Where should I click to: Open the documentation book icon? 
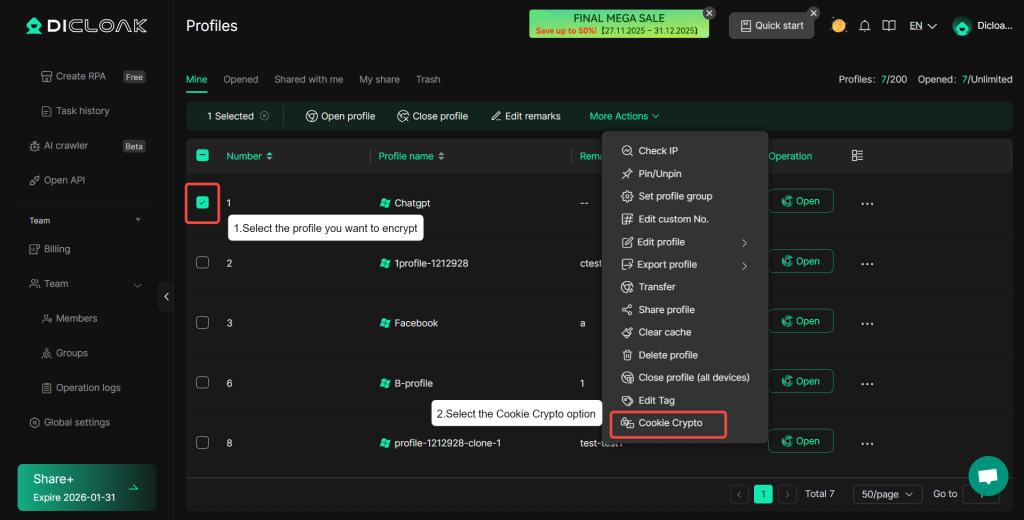click(888, 26)
